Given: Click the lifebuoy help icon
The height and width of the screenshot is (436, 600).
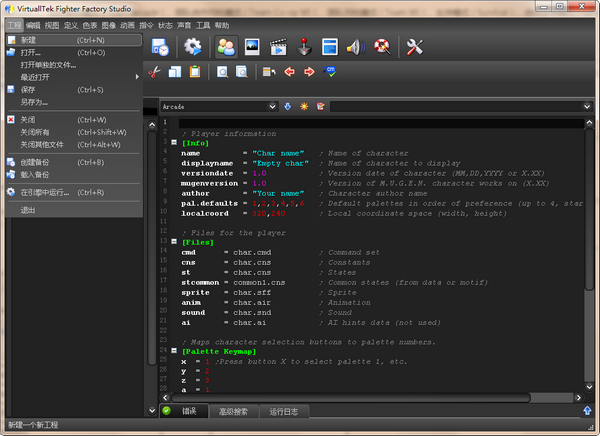Looking at the screenshot, I should 381,46.
